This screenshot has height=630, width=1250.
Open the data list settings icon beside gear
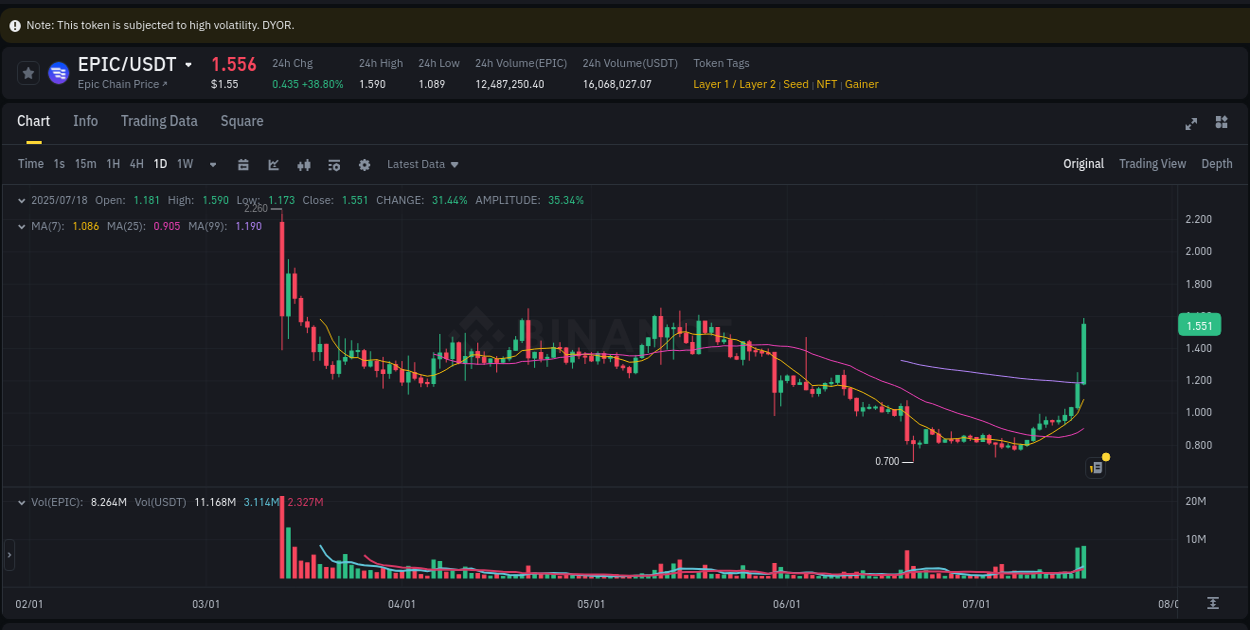coord(334,164)
